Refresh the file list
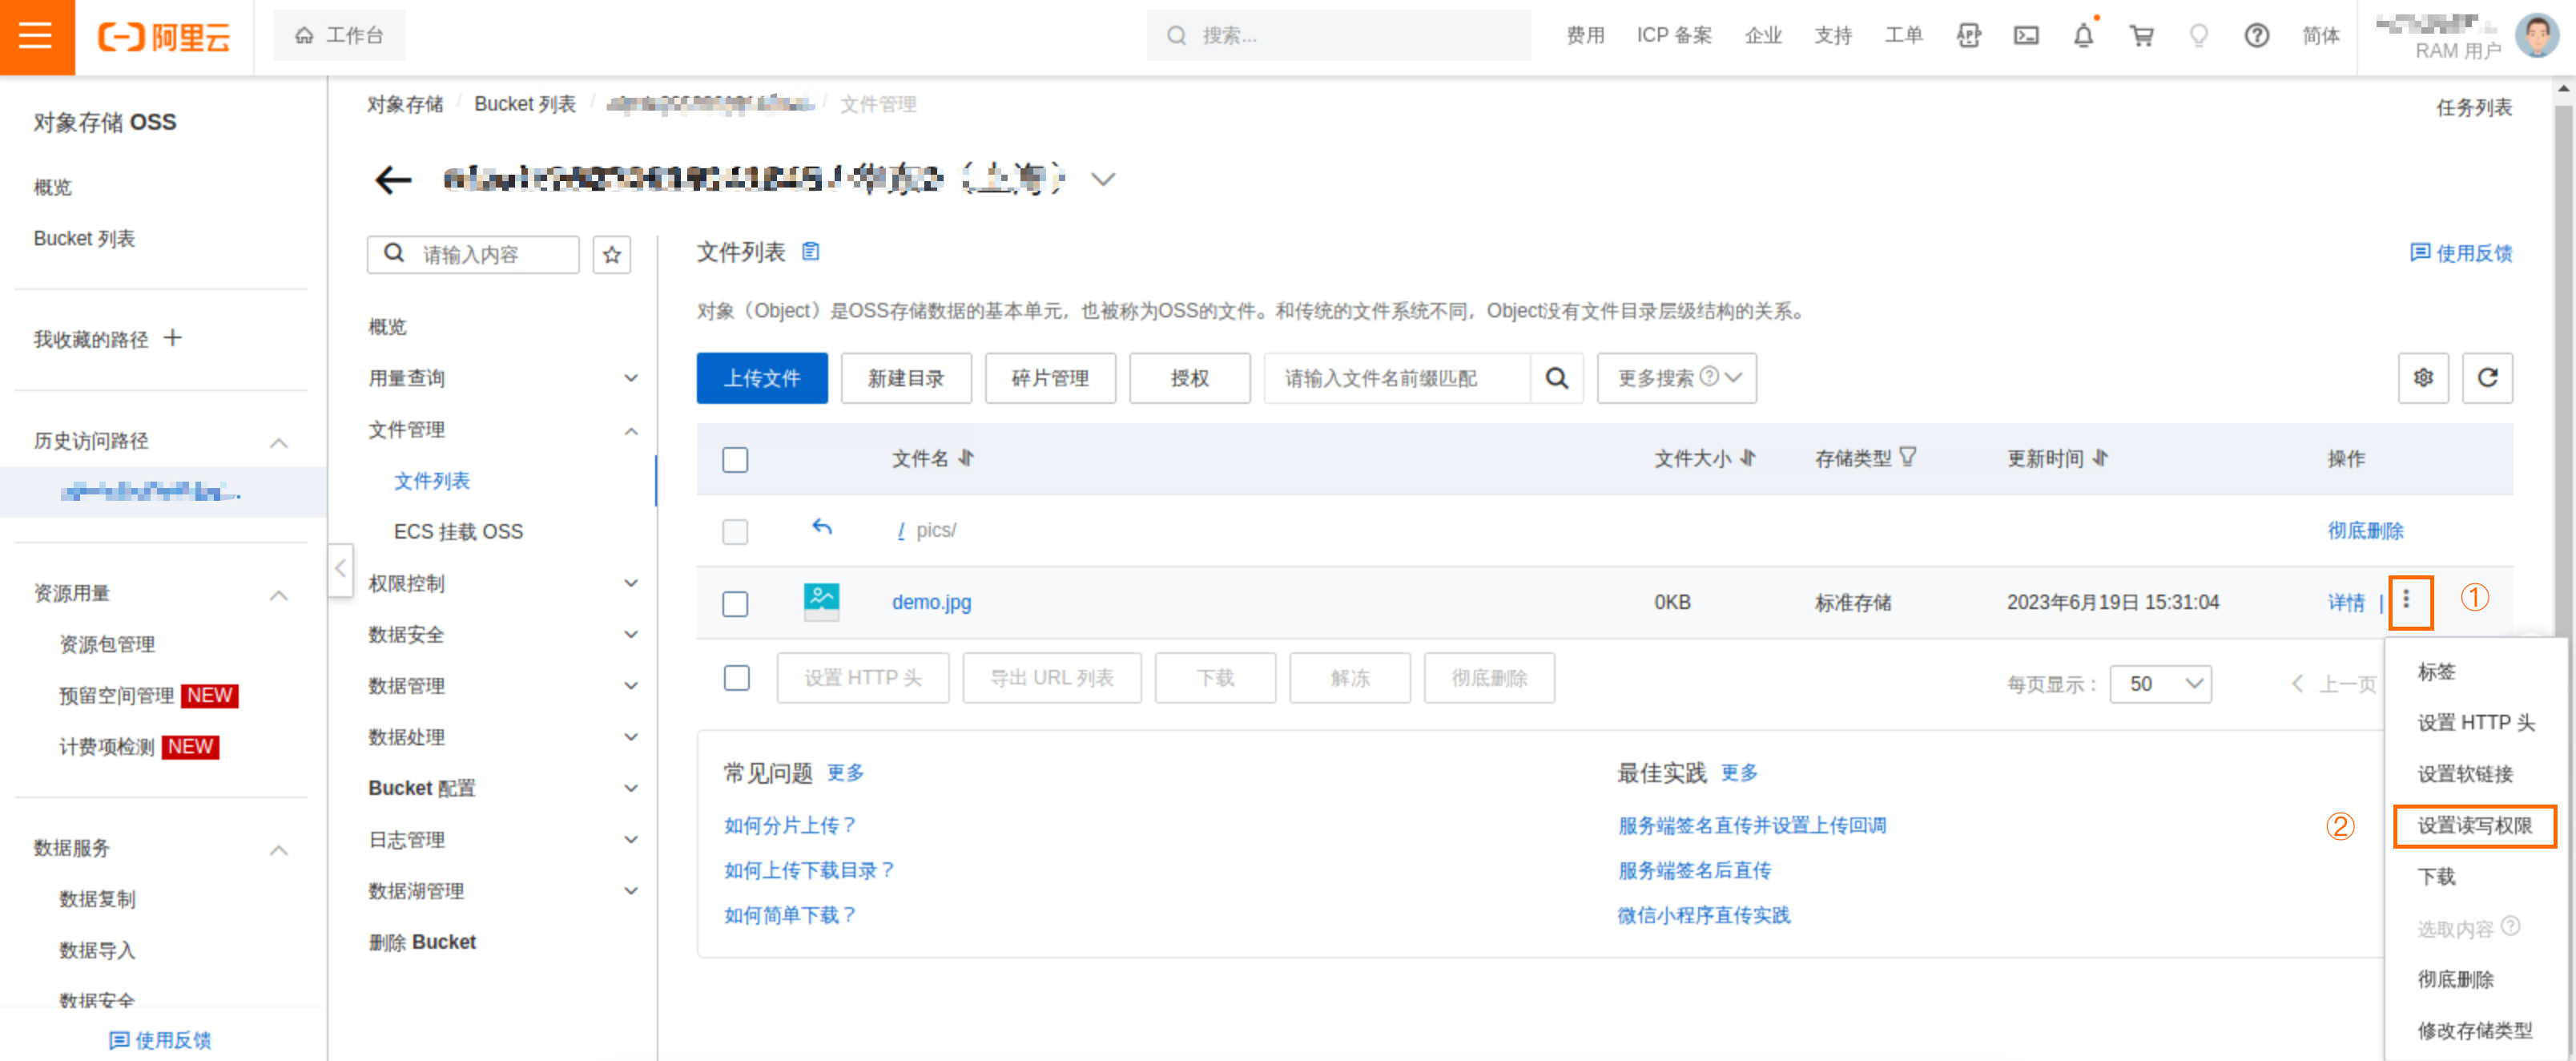 pyautogui.click(x=2487, y=378)
